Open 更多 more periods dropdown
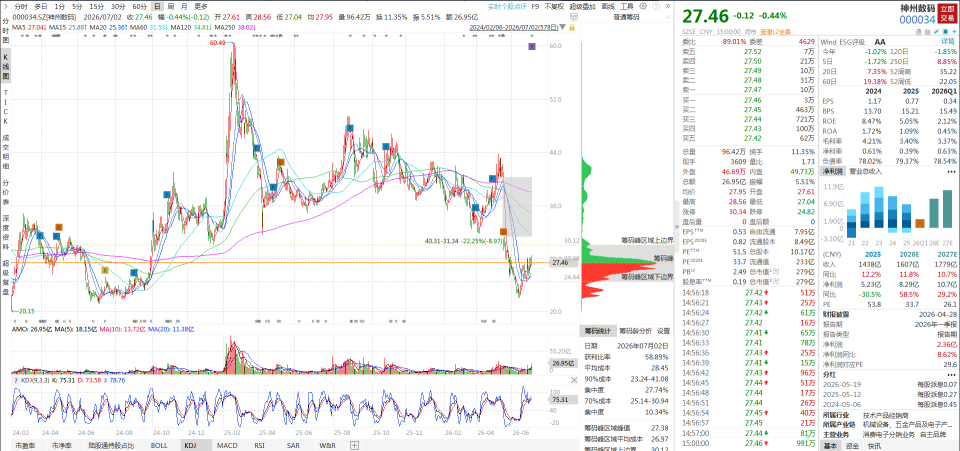The height and width of the screenshot is (451, 960). click(x=200, y=6)
